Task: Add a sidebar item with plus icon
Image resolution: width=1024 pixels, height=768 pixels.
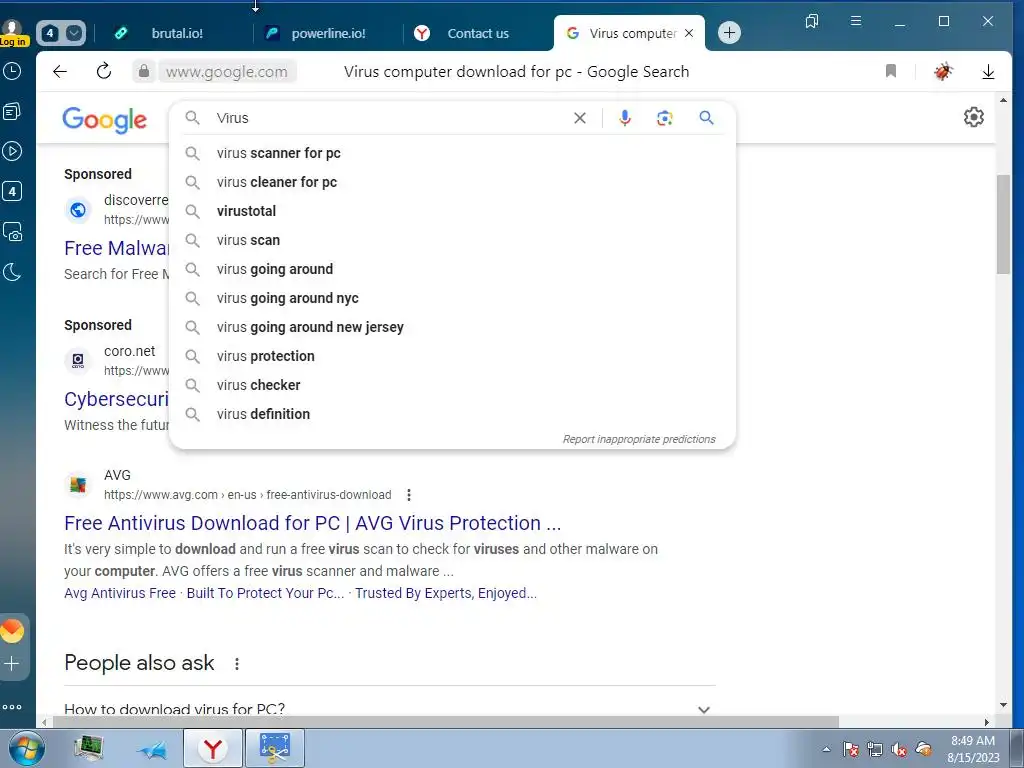Action: click(x=12, y=664)
